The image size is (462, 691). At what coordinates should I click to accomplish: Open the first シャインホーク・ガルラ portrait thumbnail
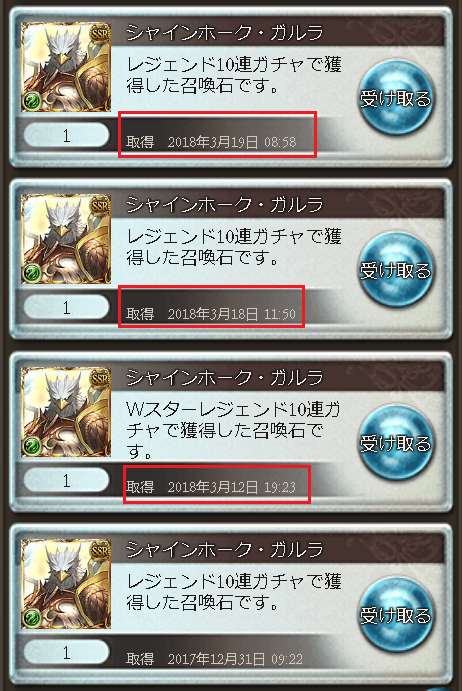coord(66,67)
